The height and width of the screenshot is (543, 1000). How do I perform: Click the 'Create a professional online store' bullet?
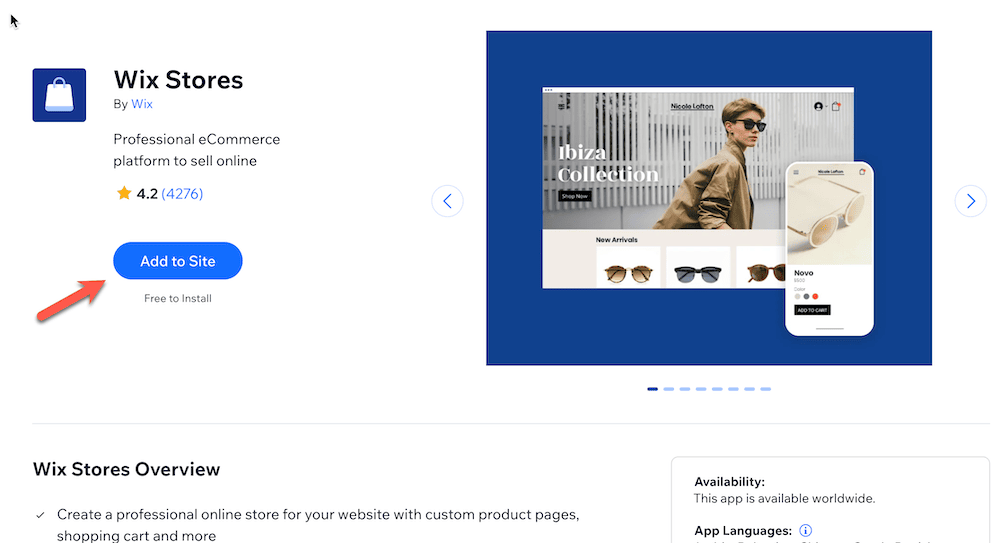[x=318, y=524]
